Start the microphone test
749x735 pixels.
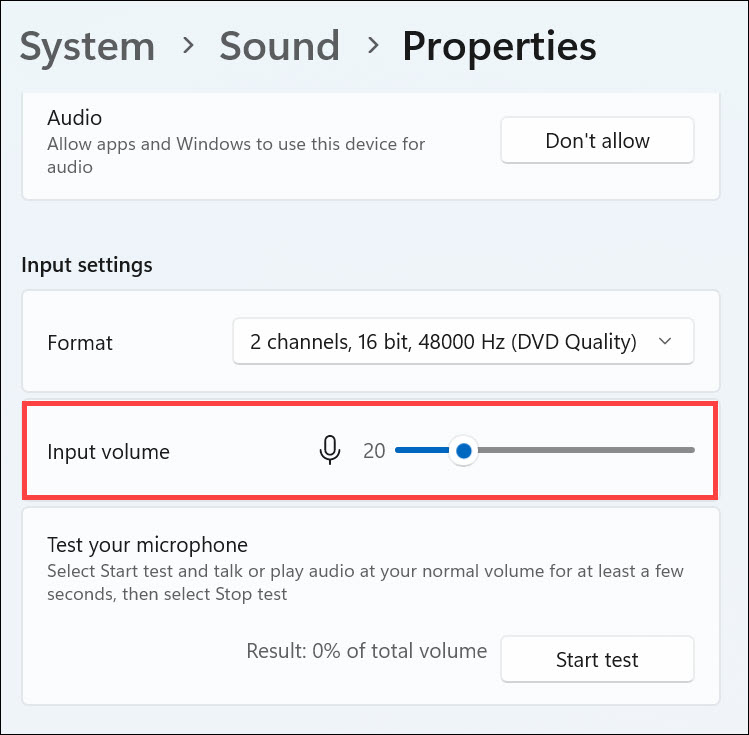(x=597, y=660)
